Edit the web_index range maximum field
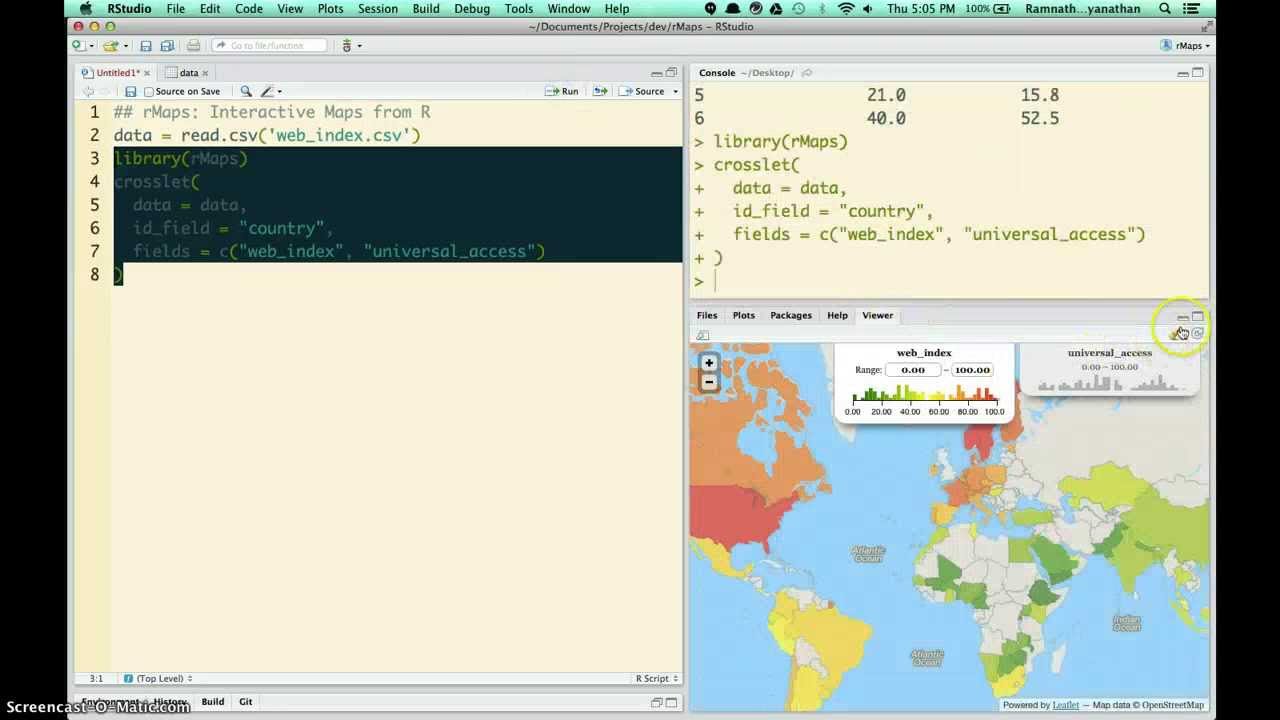Viewport: 1280px width, 720px height. coord(972,370)
